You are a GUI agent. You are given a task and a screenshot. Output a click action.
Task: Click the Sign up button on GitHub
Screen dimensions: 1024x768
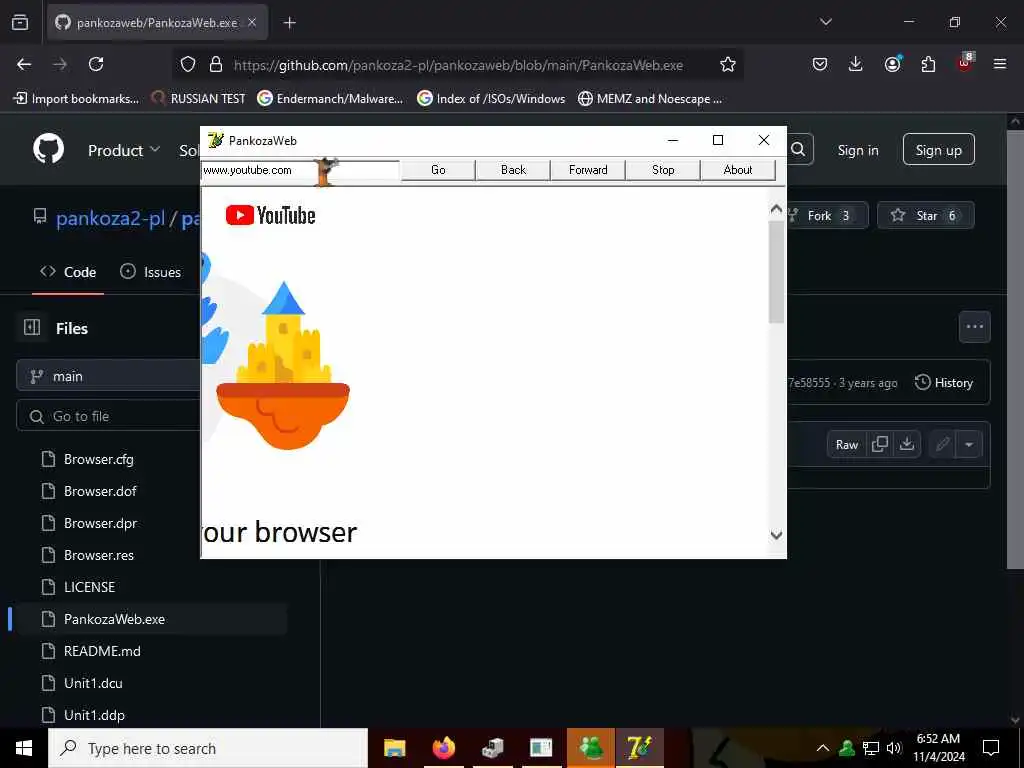[938, 150]
